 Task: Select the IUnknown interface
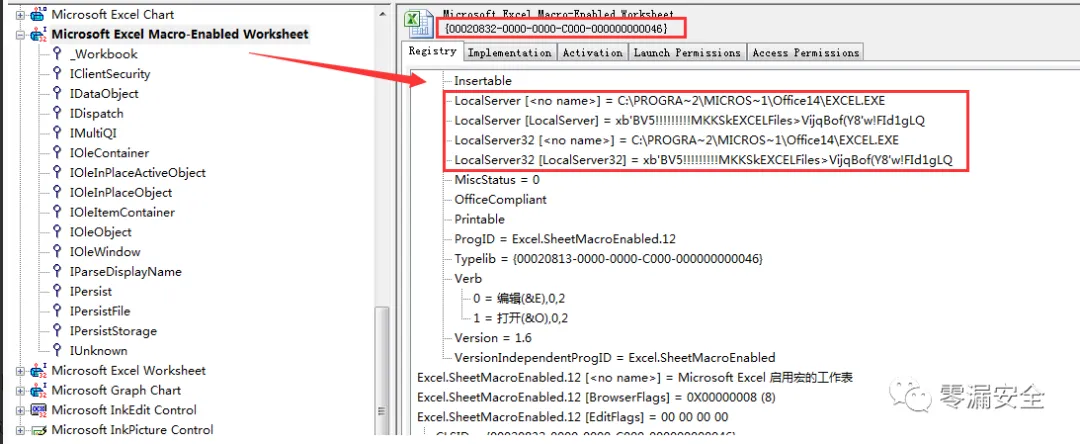[x=98, y=351]
